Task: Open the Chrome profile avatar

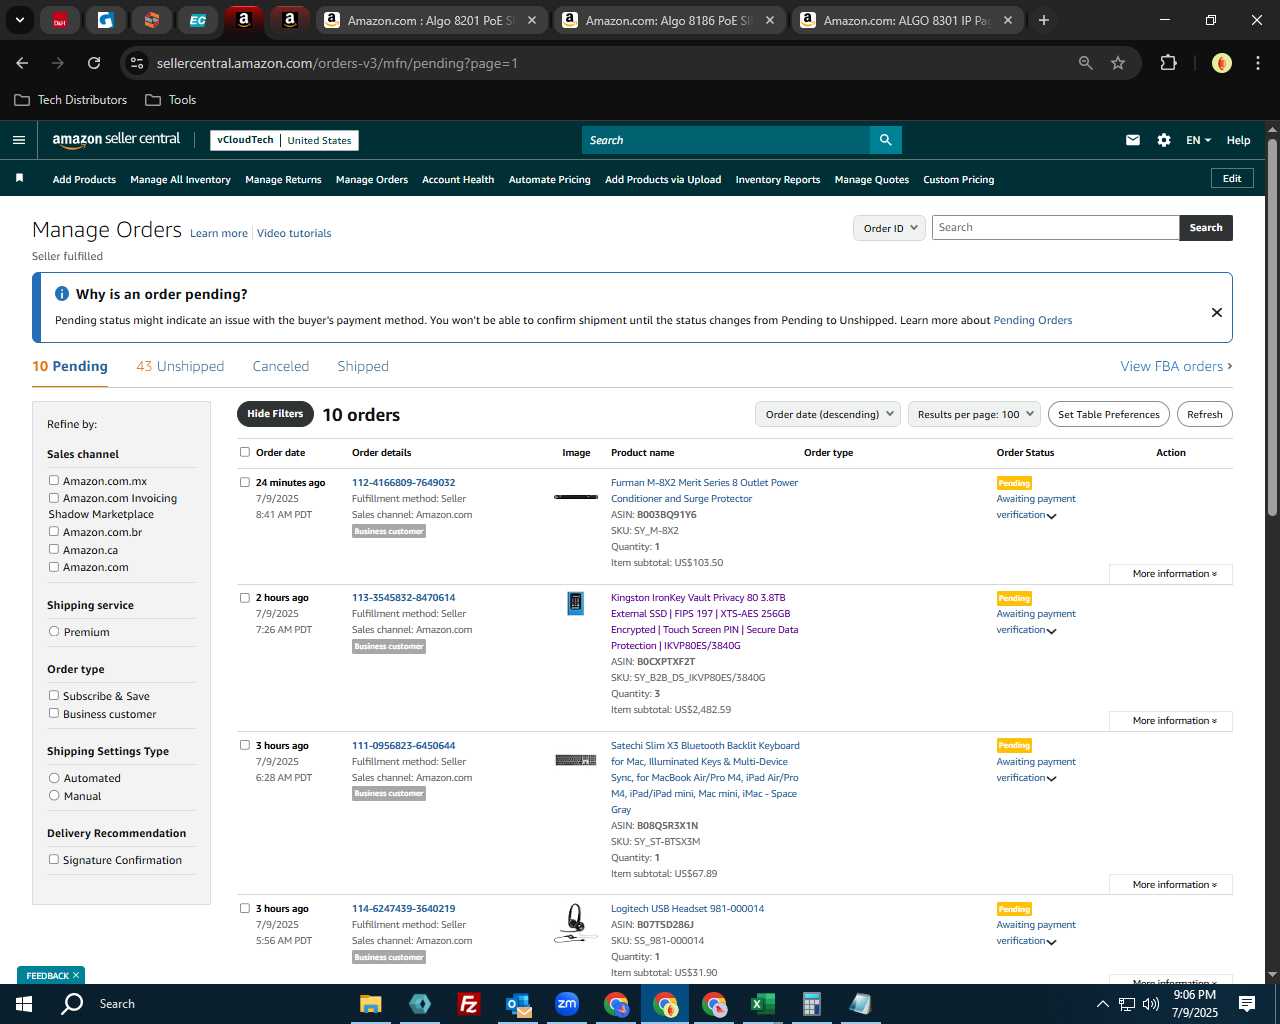Action: click(x=1222, y=63)
